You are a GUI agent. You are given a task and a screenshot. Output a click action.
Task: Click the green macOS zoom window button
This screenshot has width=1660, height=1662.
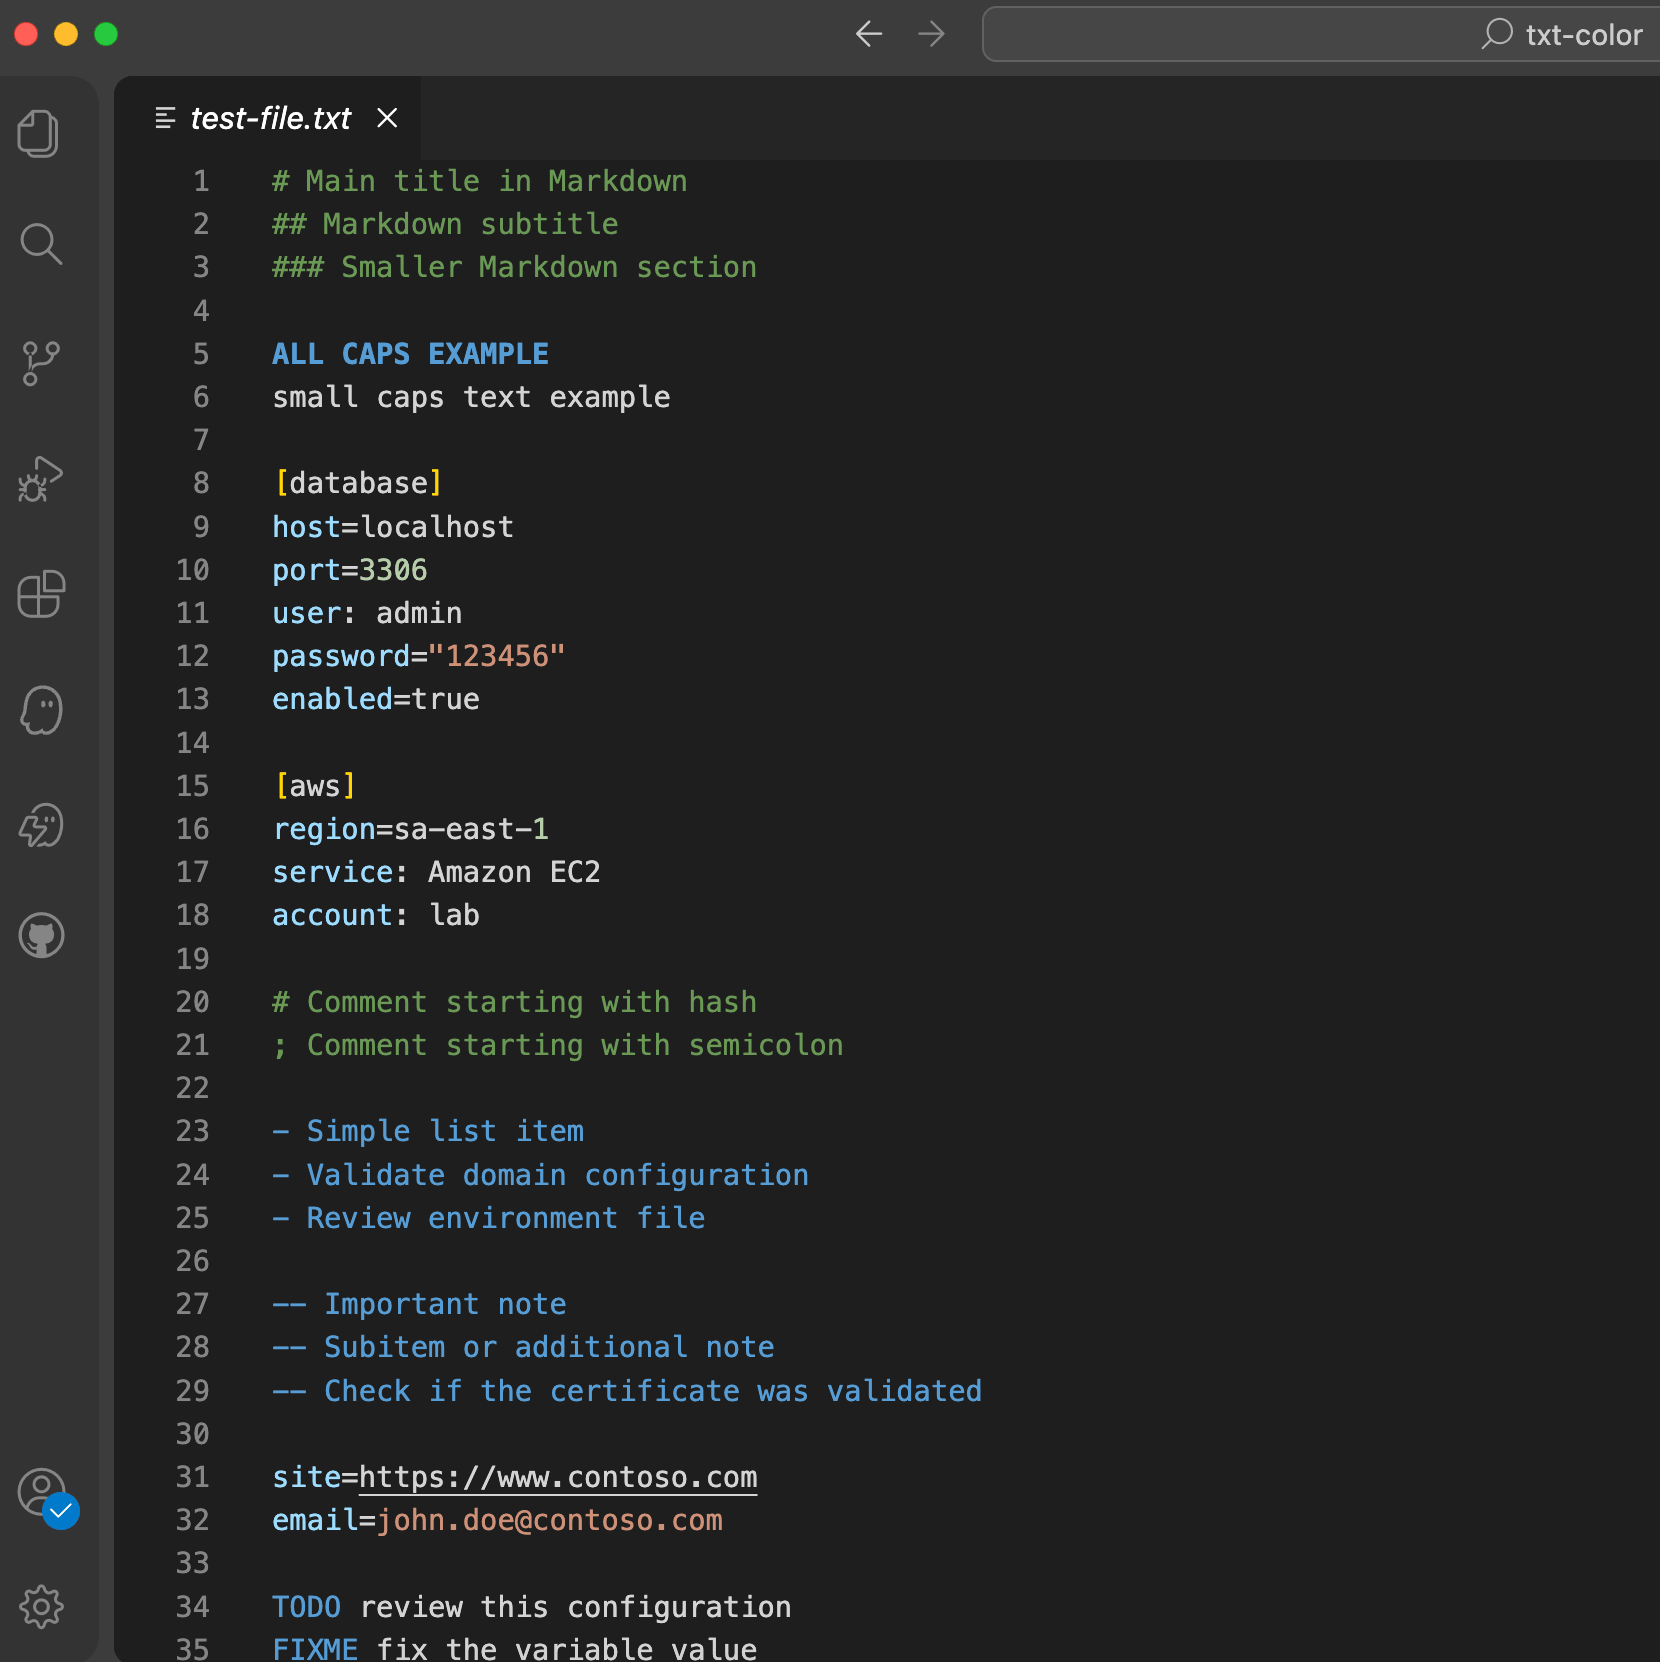(x=106, y=34)
